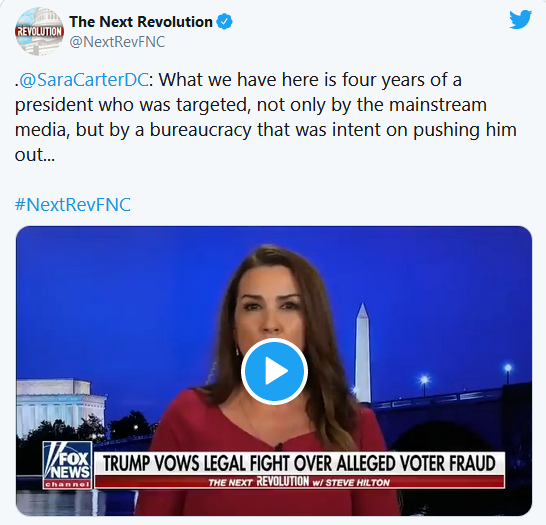The height and width of the screenshot is (525, 546).
Task: Click the Next Revolution w/ Steve Hilton strip
Action: coord(299,482)
